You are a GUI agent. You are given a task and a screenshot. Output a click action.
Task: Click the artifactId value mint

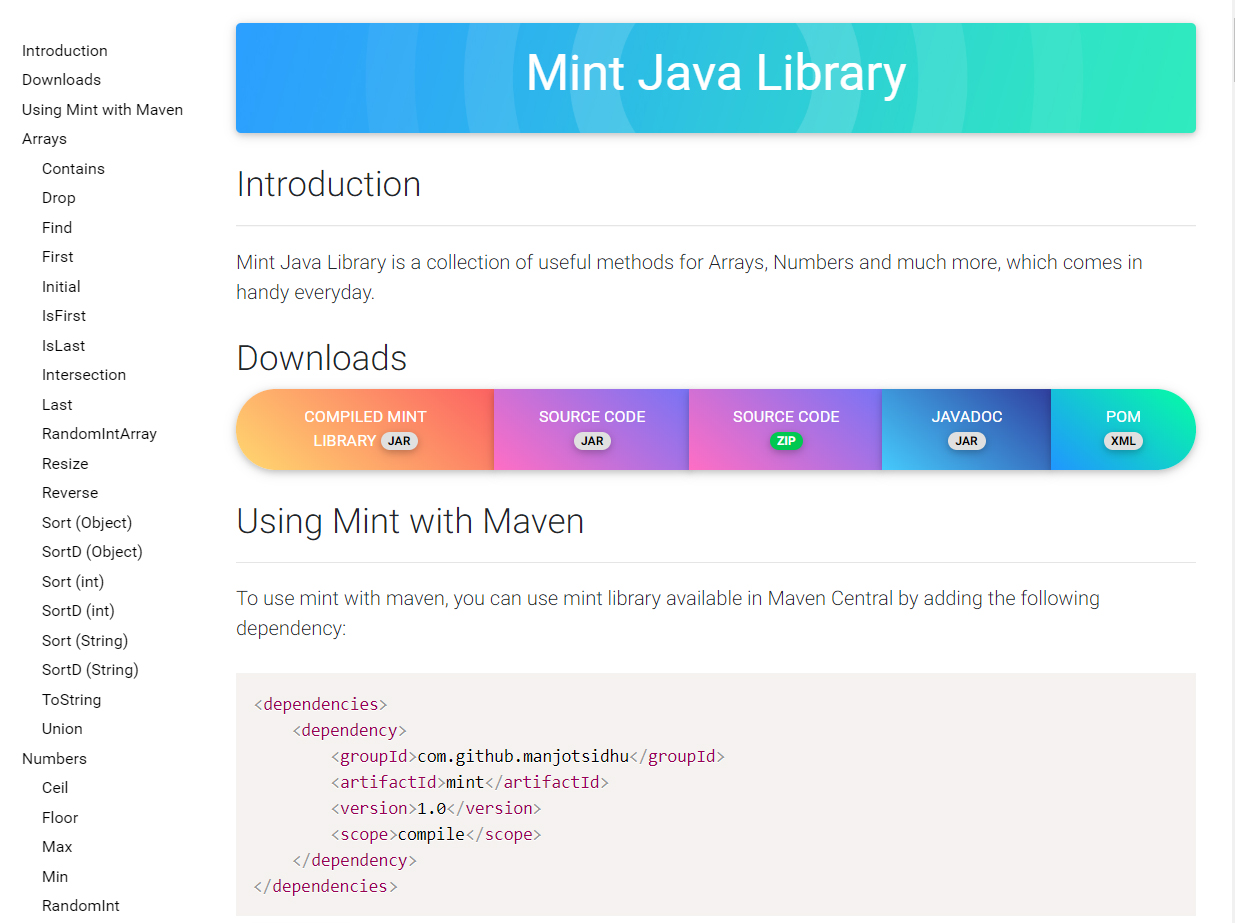465,782
